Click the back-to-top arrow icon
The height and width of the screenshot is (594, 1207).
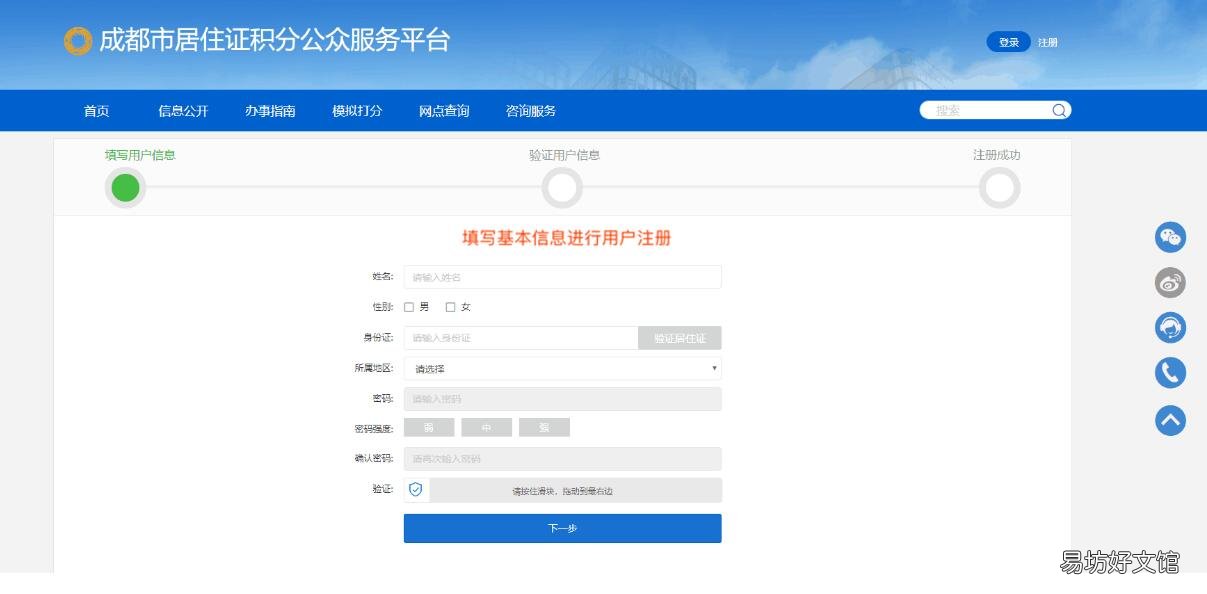tap(1170, 420)
